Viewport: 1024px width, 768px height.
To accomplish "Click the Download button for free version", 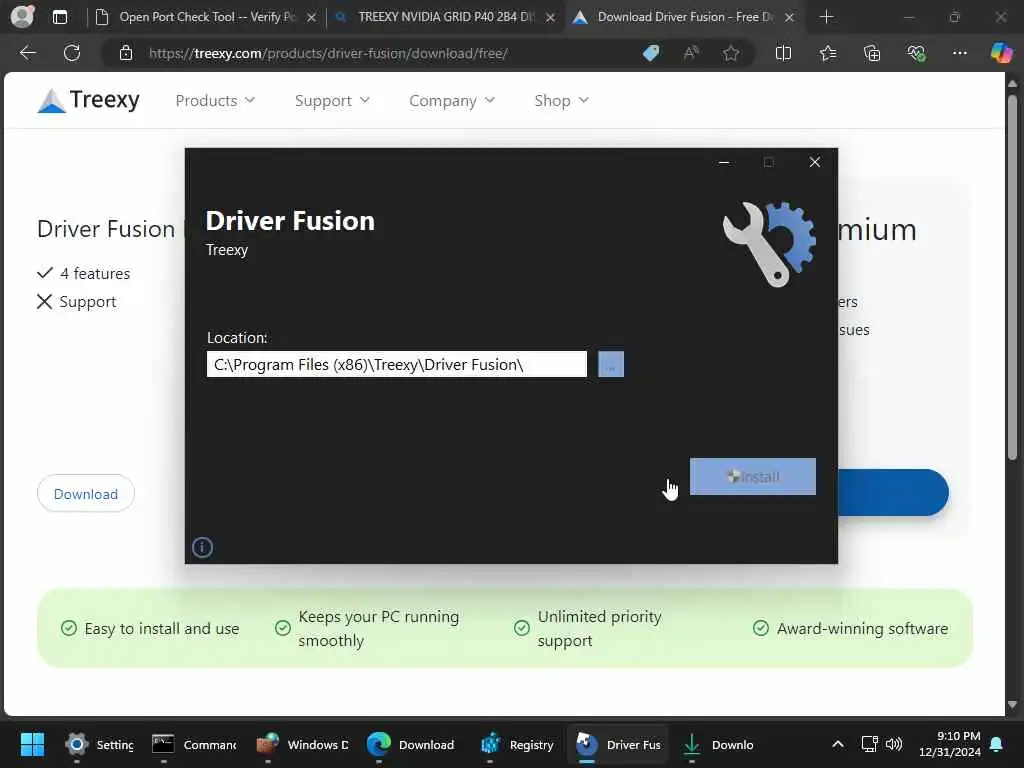I will [86, 494].
